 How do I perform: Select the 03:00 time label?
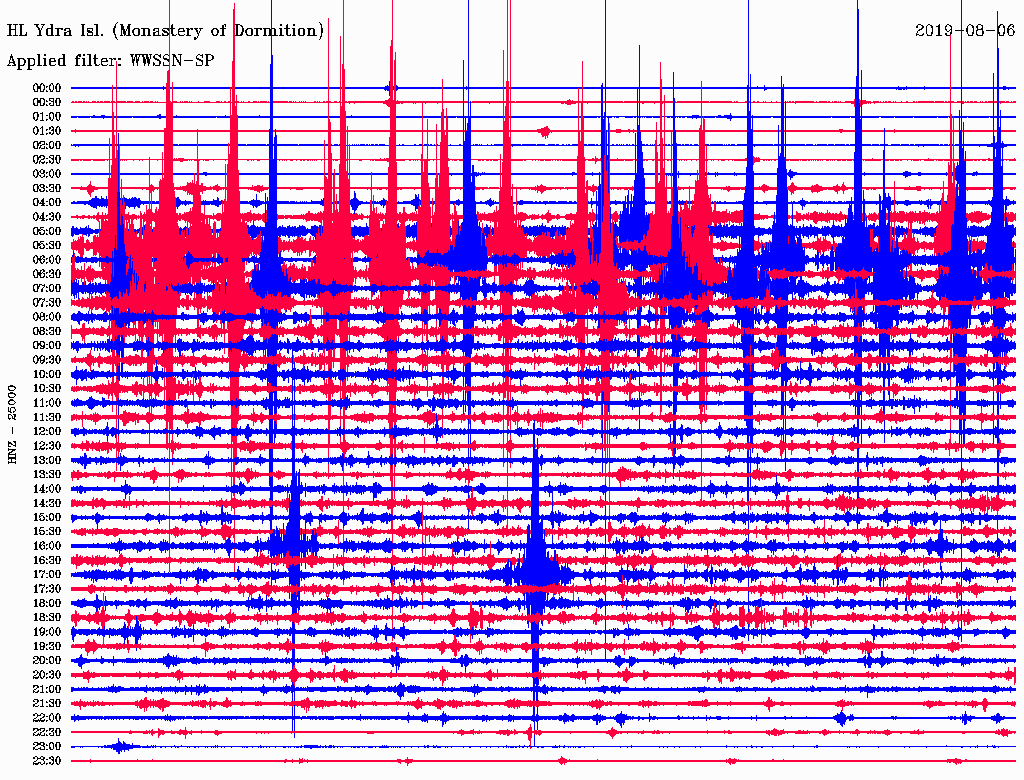(x=47, y=174)
